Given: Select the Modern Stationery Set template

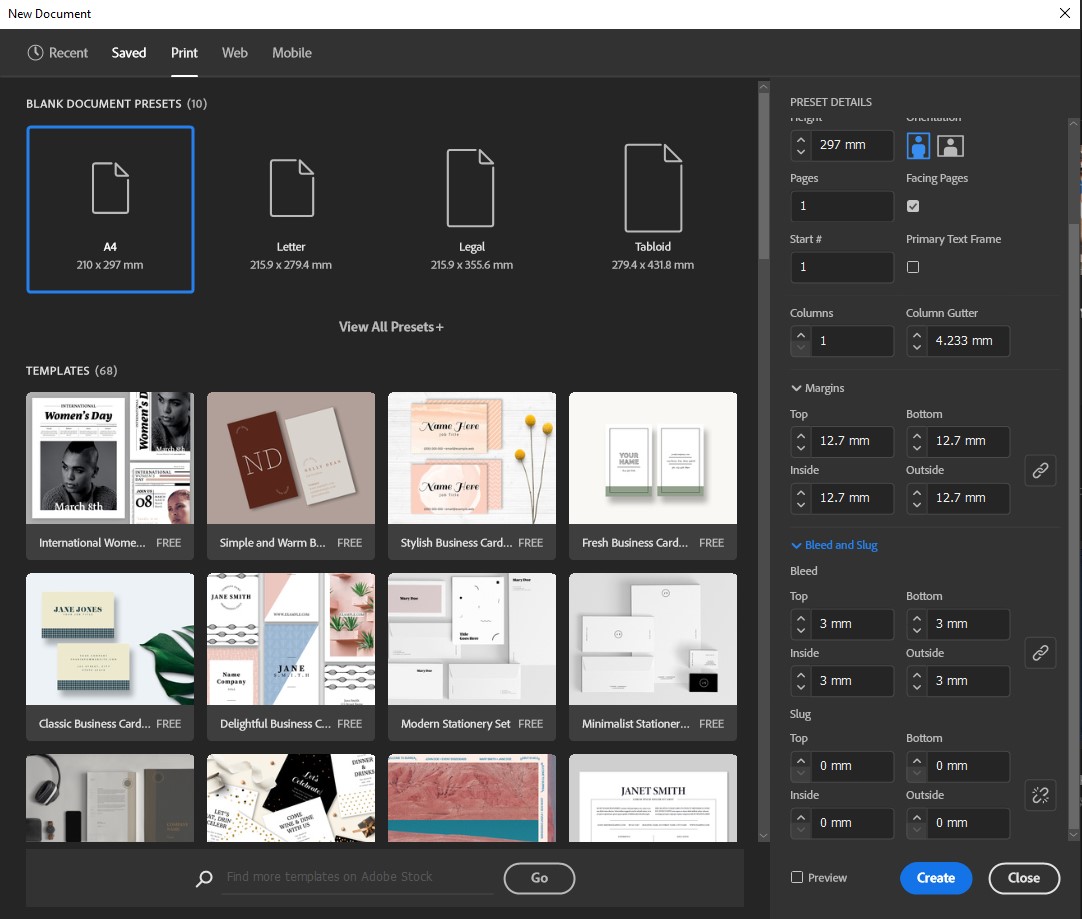Looking at the screenshot, I should coord(471,639).
